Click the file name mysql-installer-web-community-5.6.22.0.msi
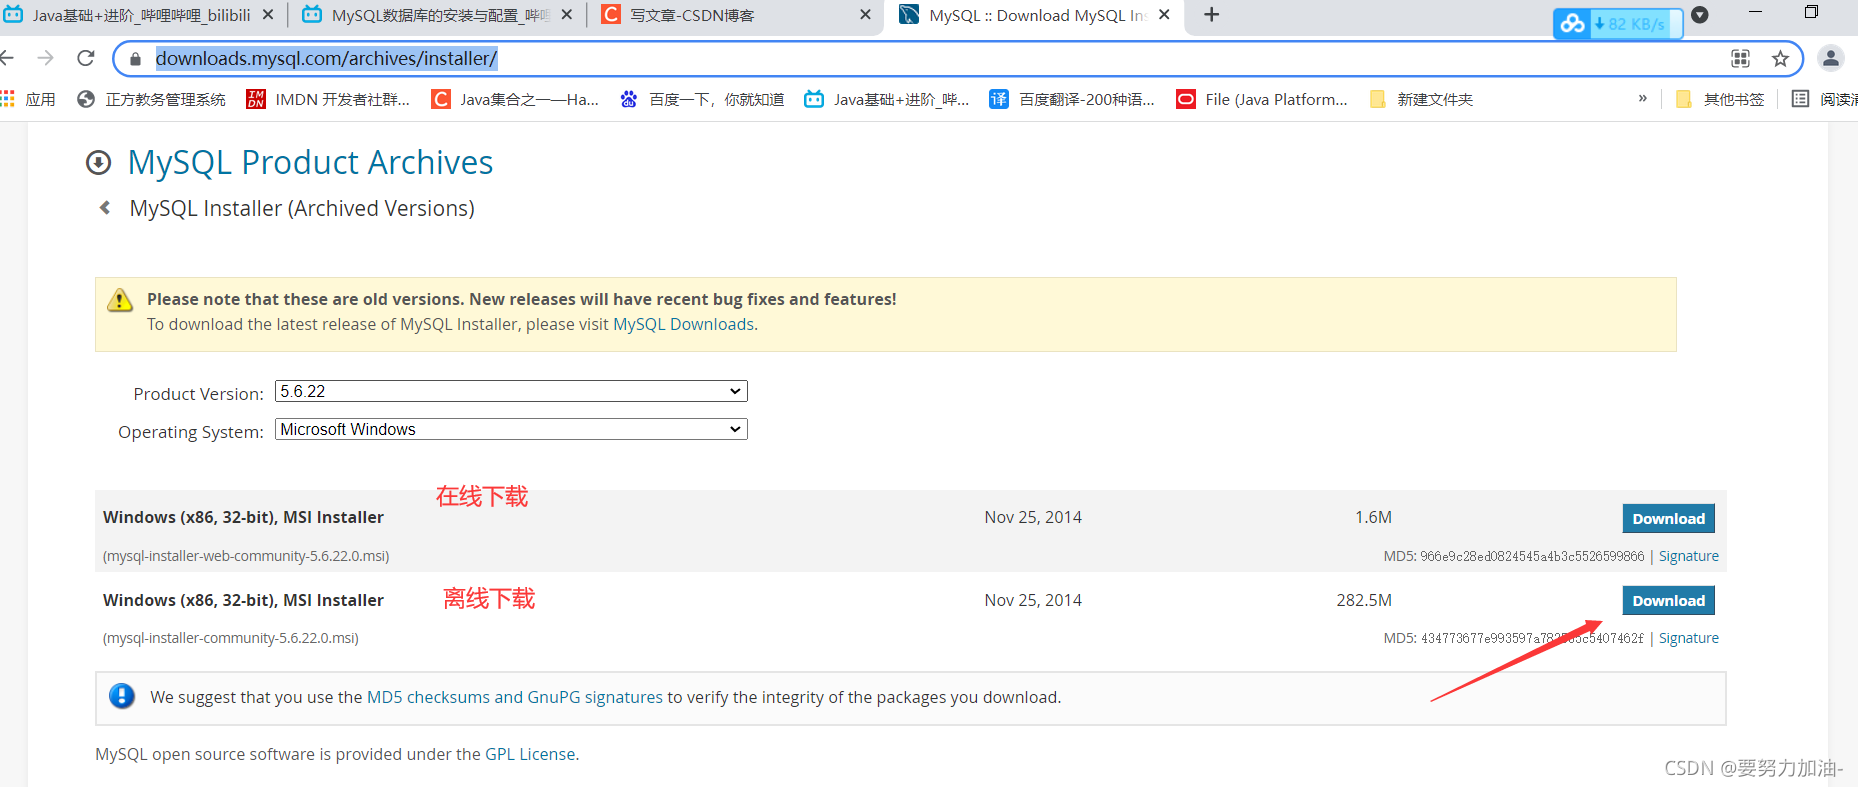Image resolution: width=1858 pixels, height=787 pixels. [246, 556]
